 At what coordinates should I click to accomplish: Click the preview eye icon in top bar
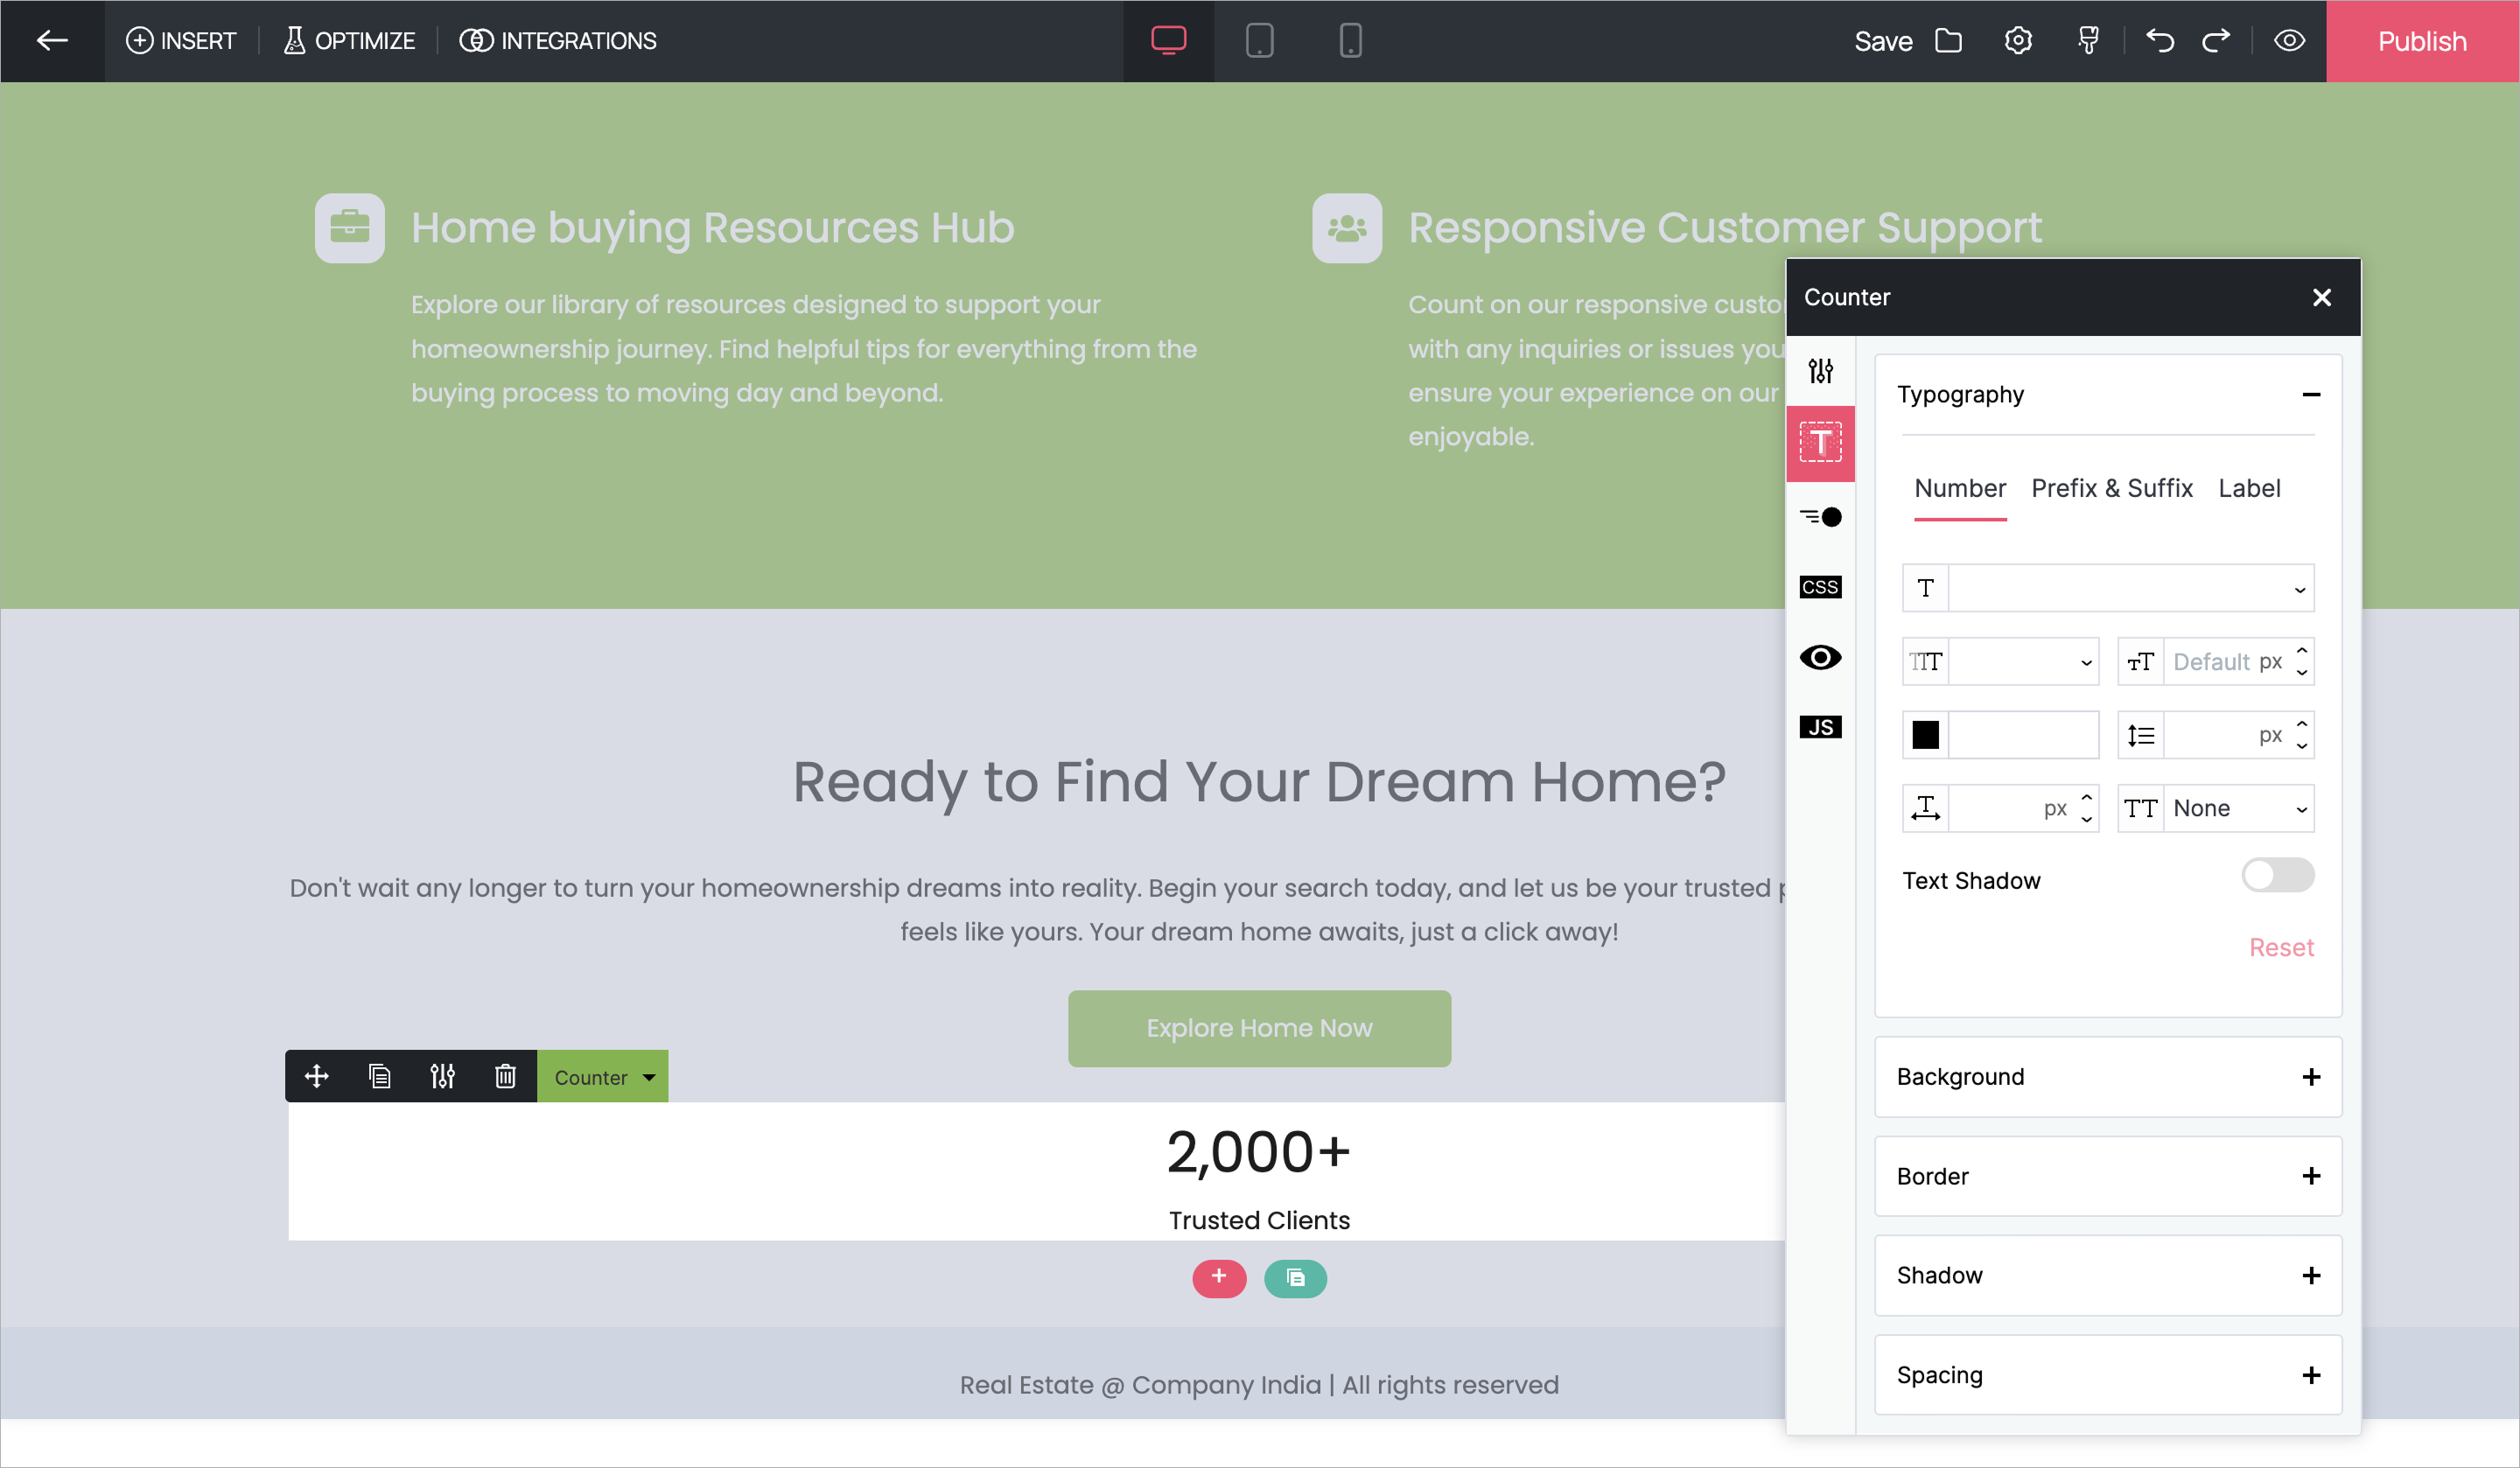(x=2289, y=41)
